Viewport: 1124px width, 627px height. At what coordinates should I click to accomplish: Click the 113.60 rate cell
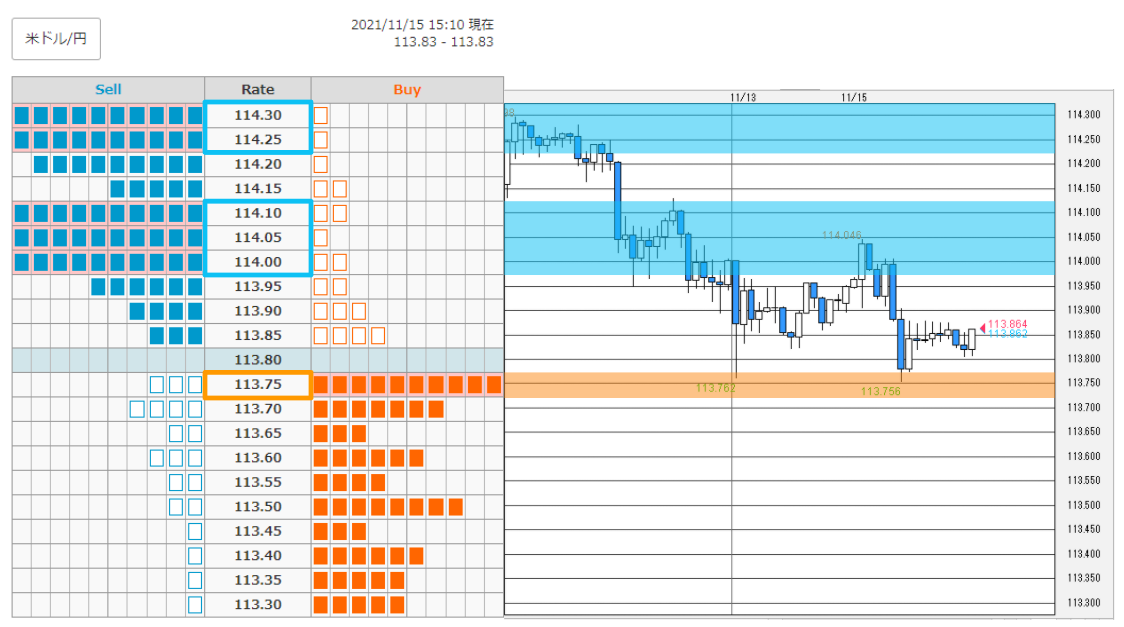click(258, 458)
